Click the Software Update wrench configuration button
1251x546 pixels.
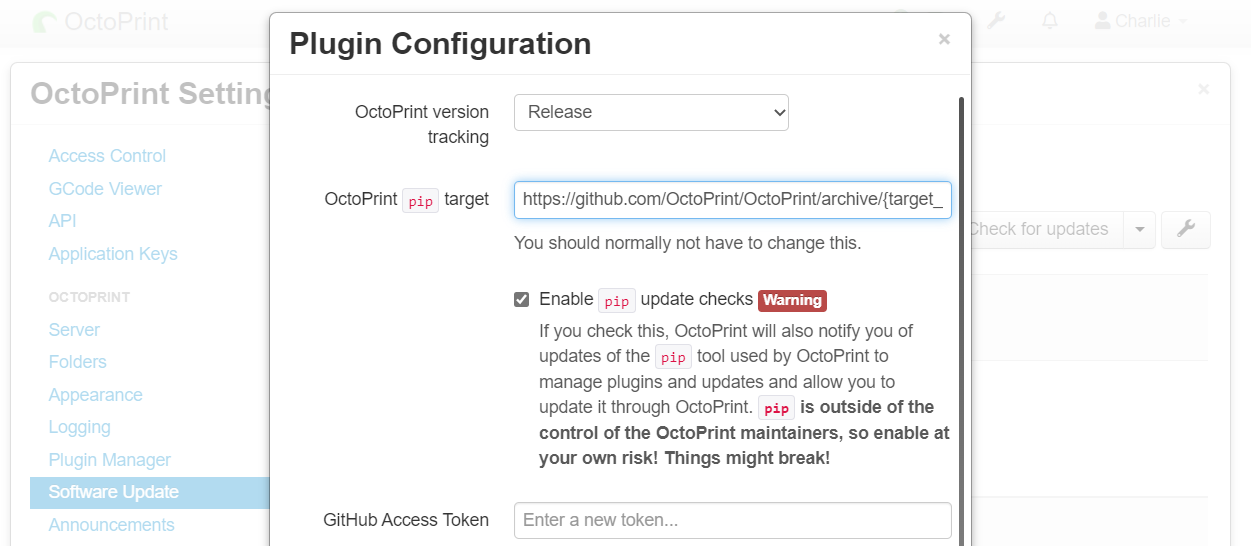point(1186,229)
